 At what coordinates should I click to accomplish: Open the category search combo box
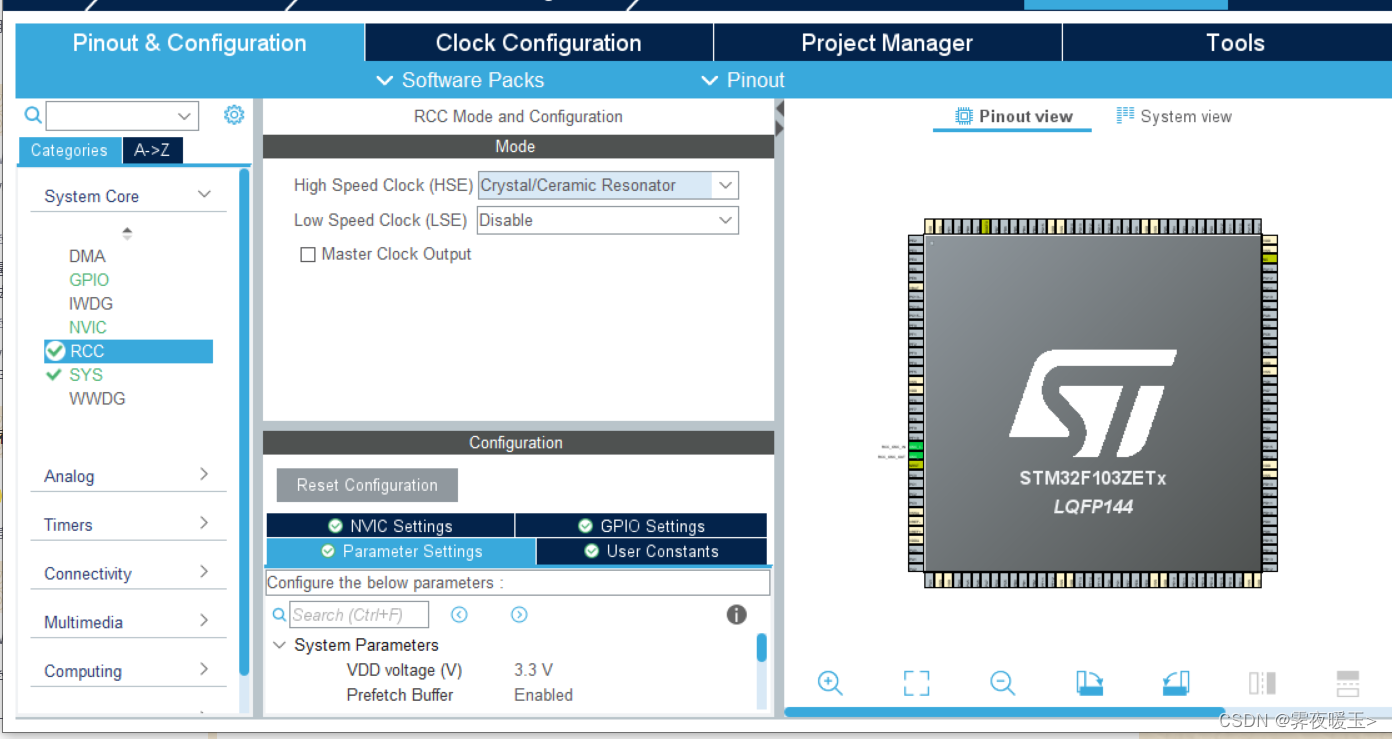pos(122,116)
